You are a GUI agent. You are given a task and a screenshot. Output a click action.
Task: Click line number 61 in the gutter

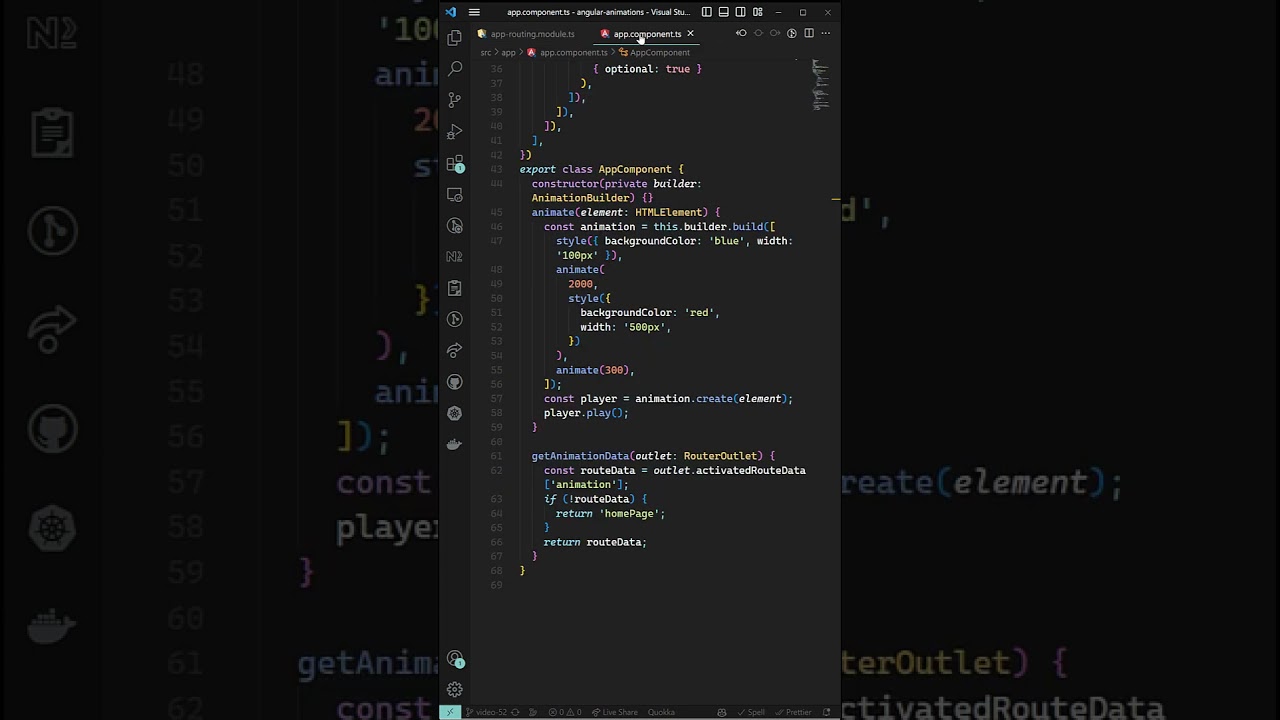497,456
